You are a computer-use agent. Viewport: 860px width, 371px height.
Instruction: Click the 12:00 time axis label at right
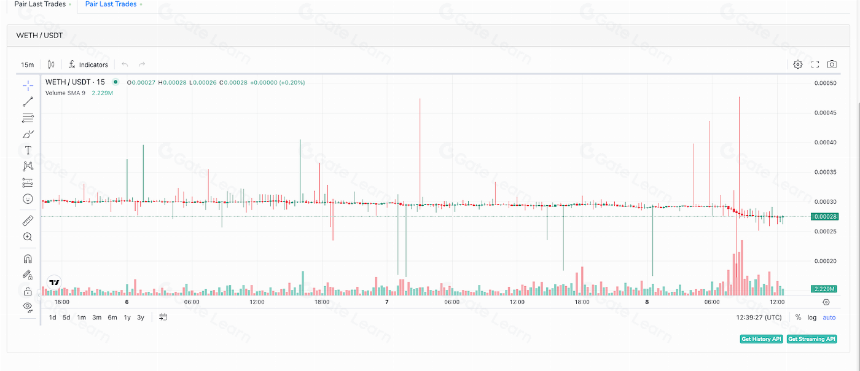point(777,302)
